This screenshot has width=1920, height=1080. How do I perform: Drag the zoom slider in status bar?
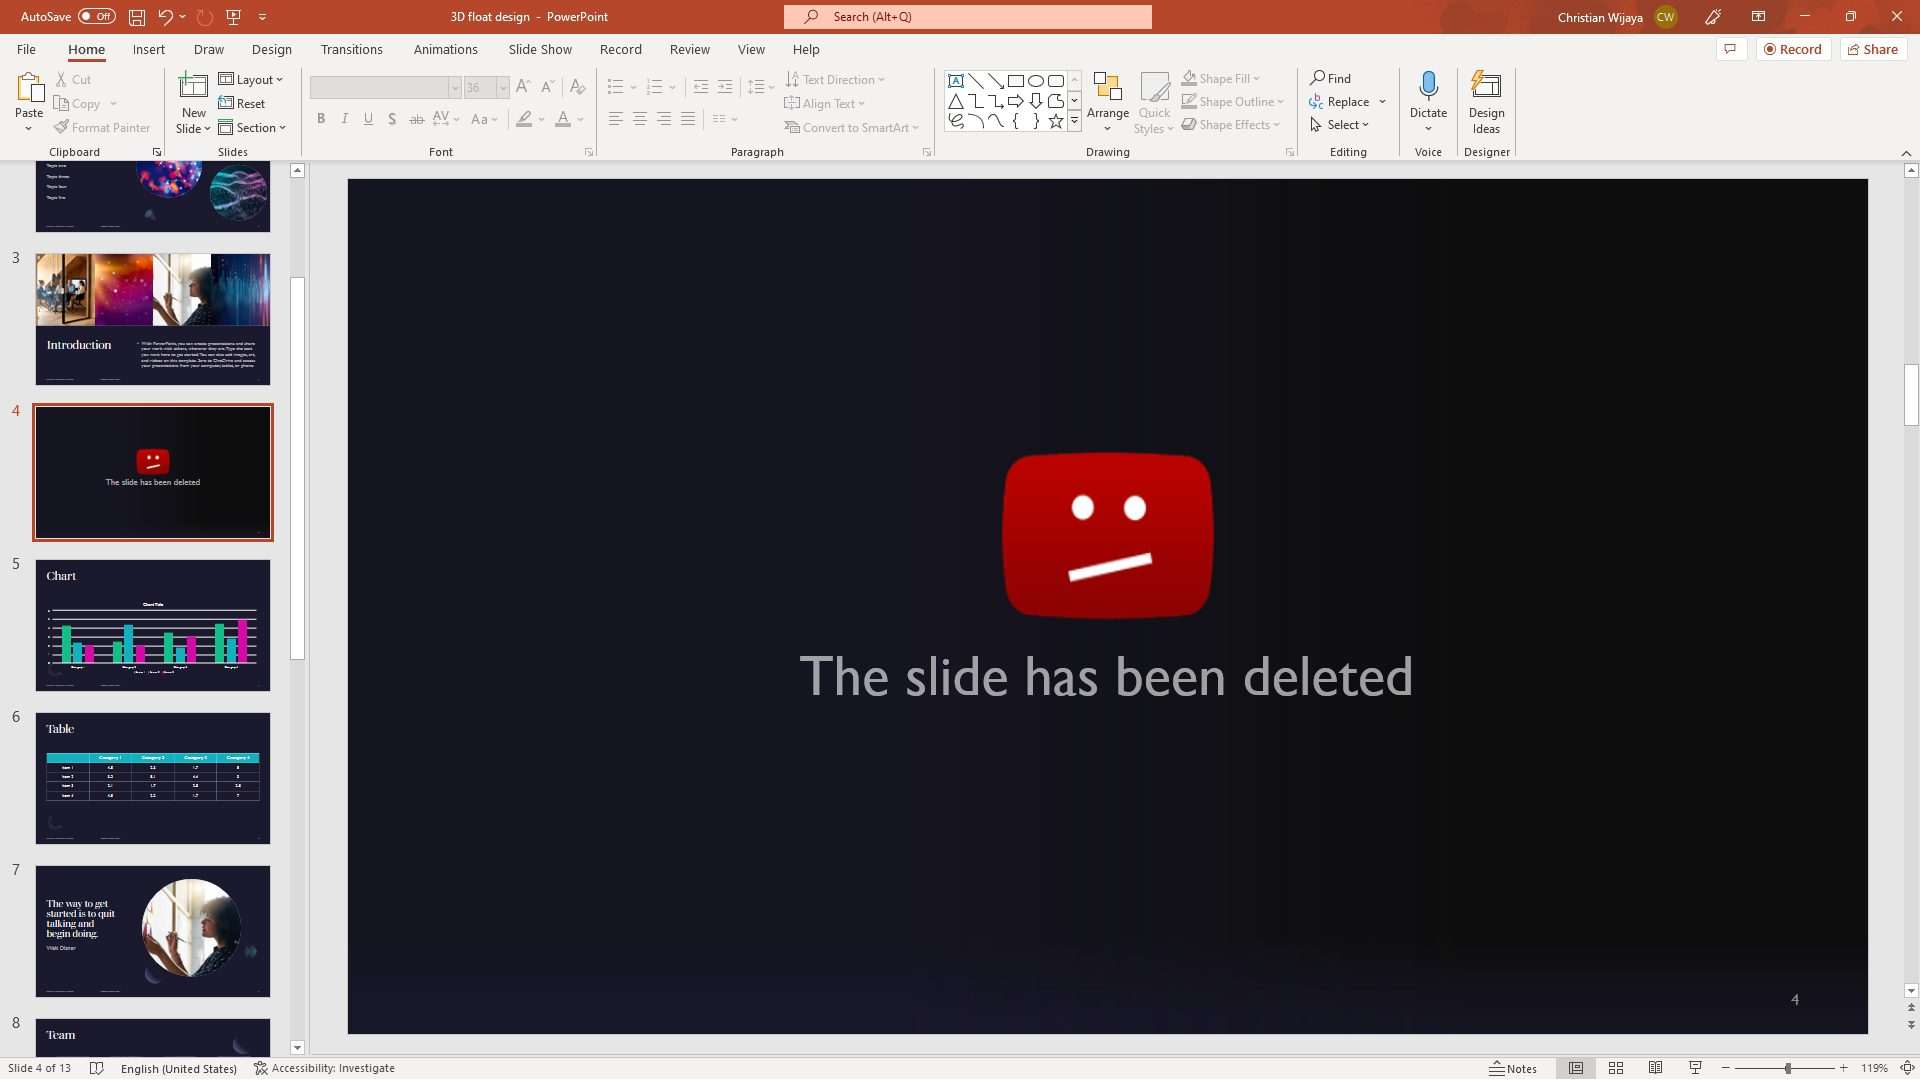[1788, 1068]
